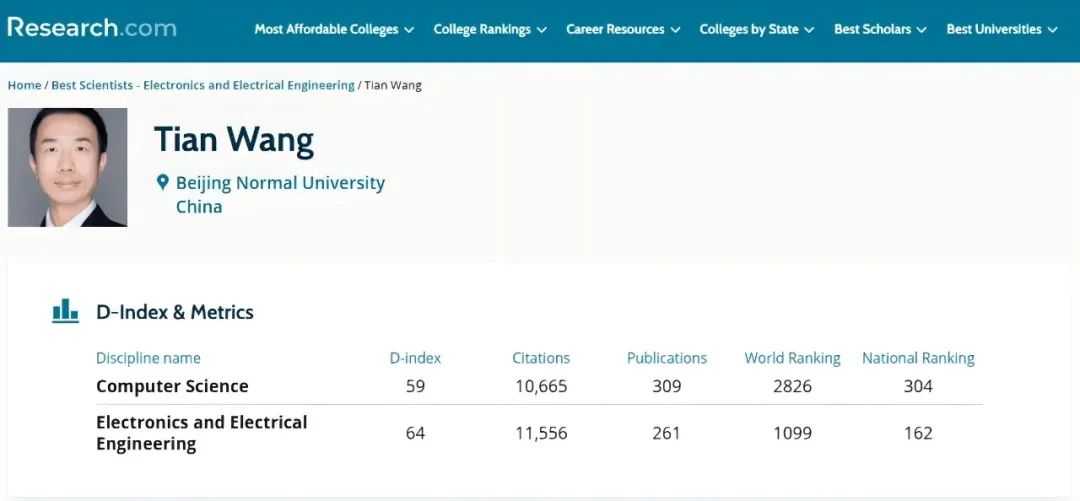Click the bar chart metrics icon

click(x=65, y=311)
